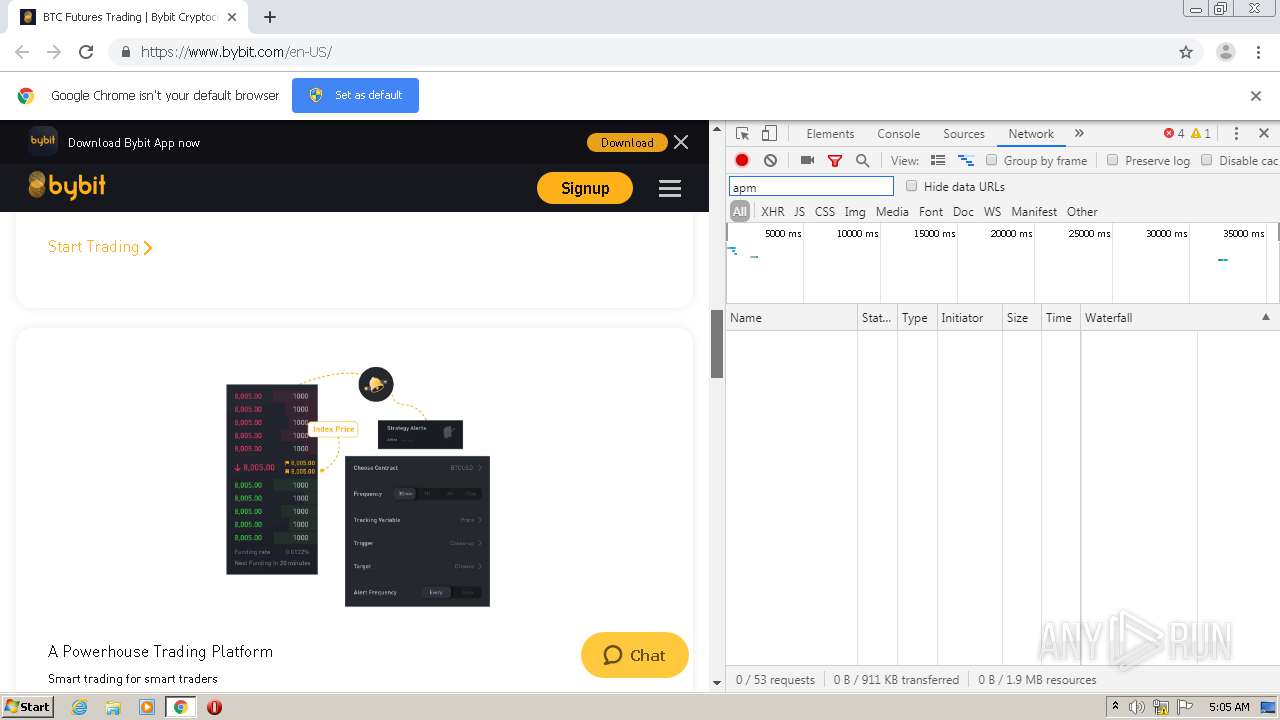
Task: Open Internet Explorer from taskbar
Action: 79,707
